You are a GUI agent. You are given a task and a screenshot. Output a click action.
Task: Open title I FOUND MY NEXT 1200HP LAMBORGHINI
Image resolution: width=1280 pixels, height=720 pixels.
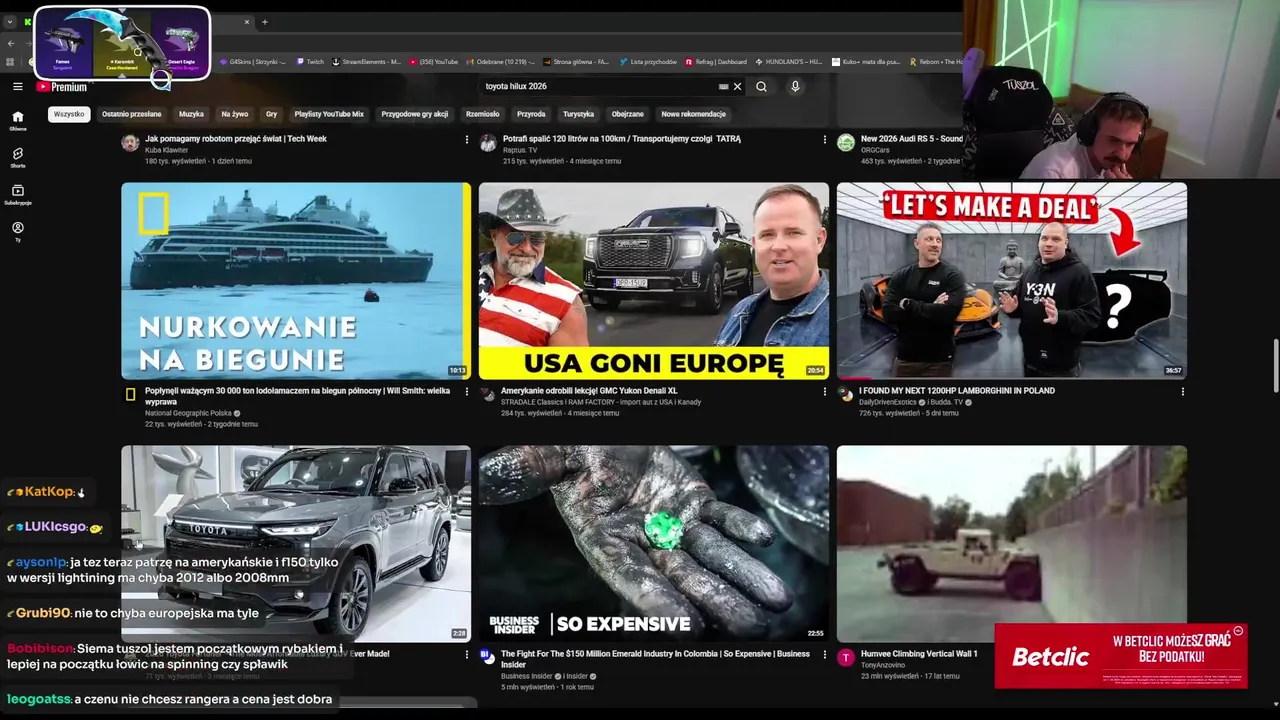click(x=956, y=391)
